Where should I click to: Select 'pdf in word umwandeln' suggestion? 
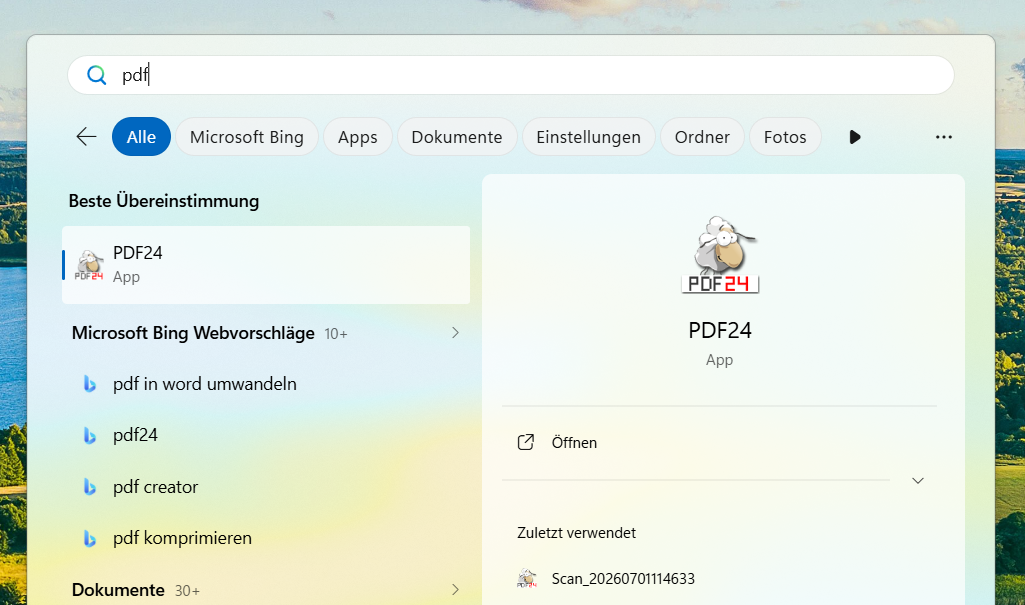pyautogui.click(x=205, y=384)
